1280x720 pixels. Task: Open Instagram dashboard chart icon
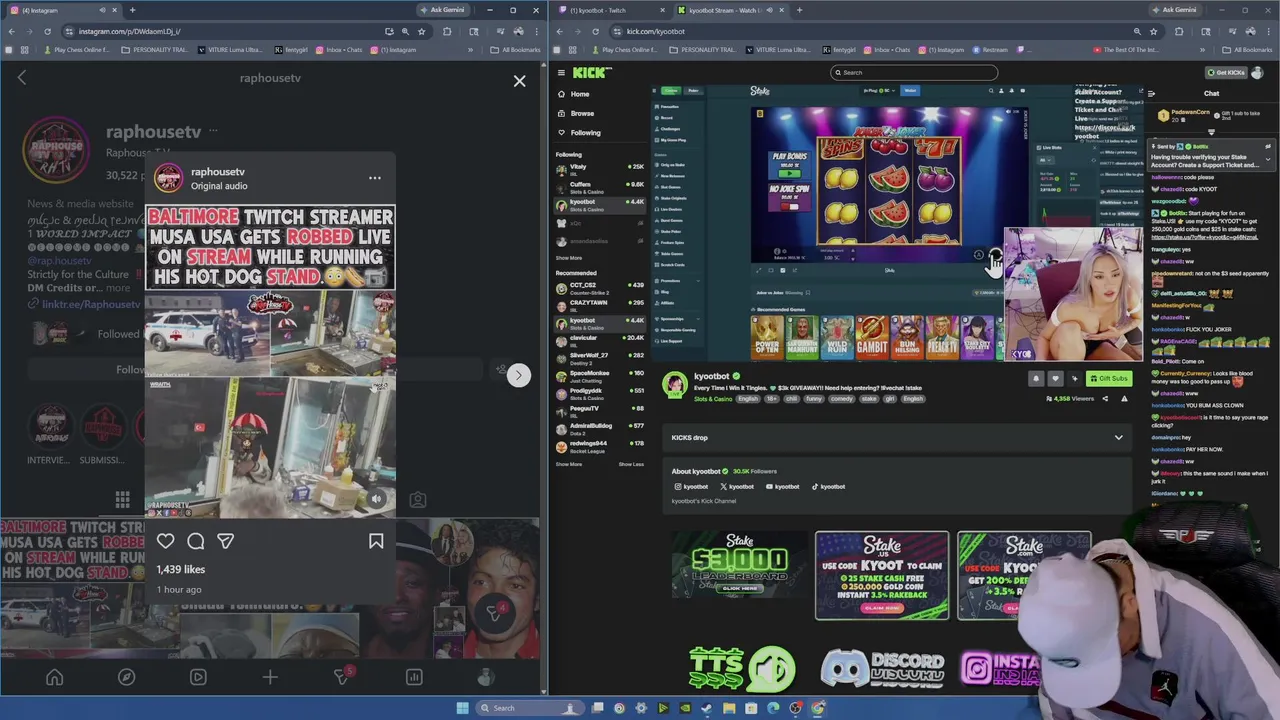414,677
